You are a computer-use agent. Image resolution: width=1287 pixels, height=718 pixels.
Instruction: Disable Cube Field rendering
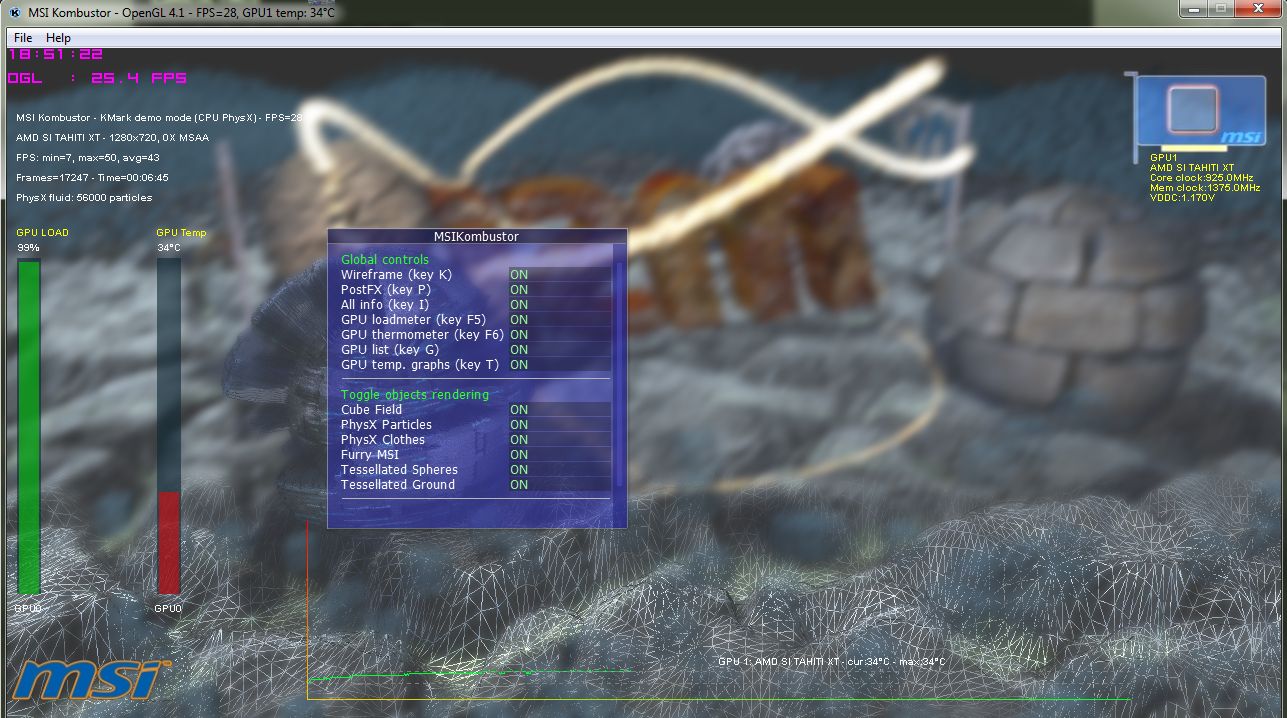tap(519, 410)
